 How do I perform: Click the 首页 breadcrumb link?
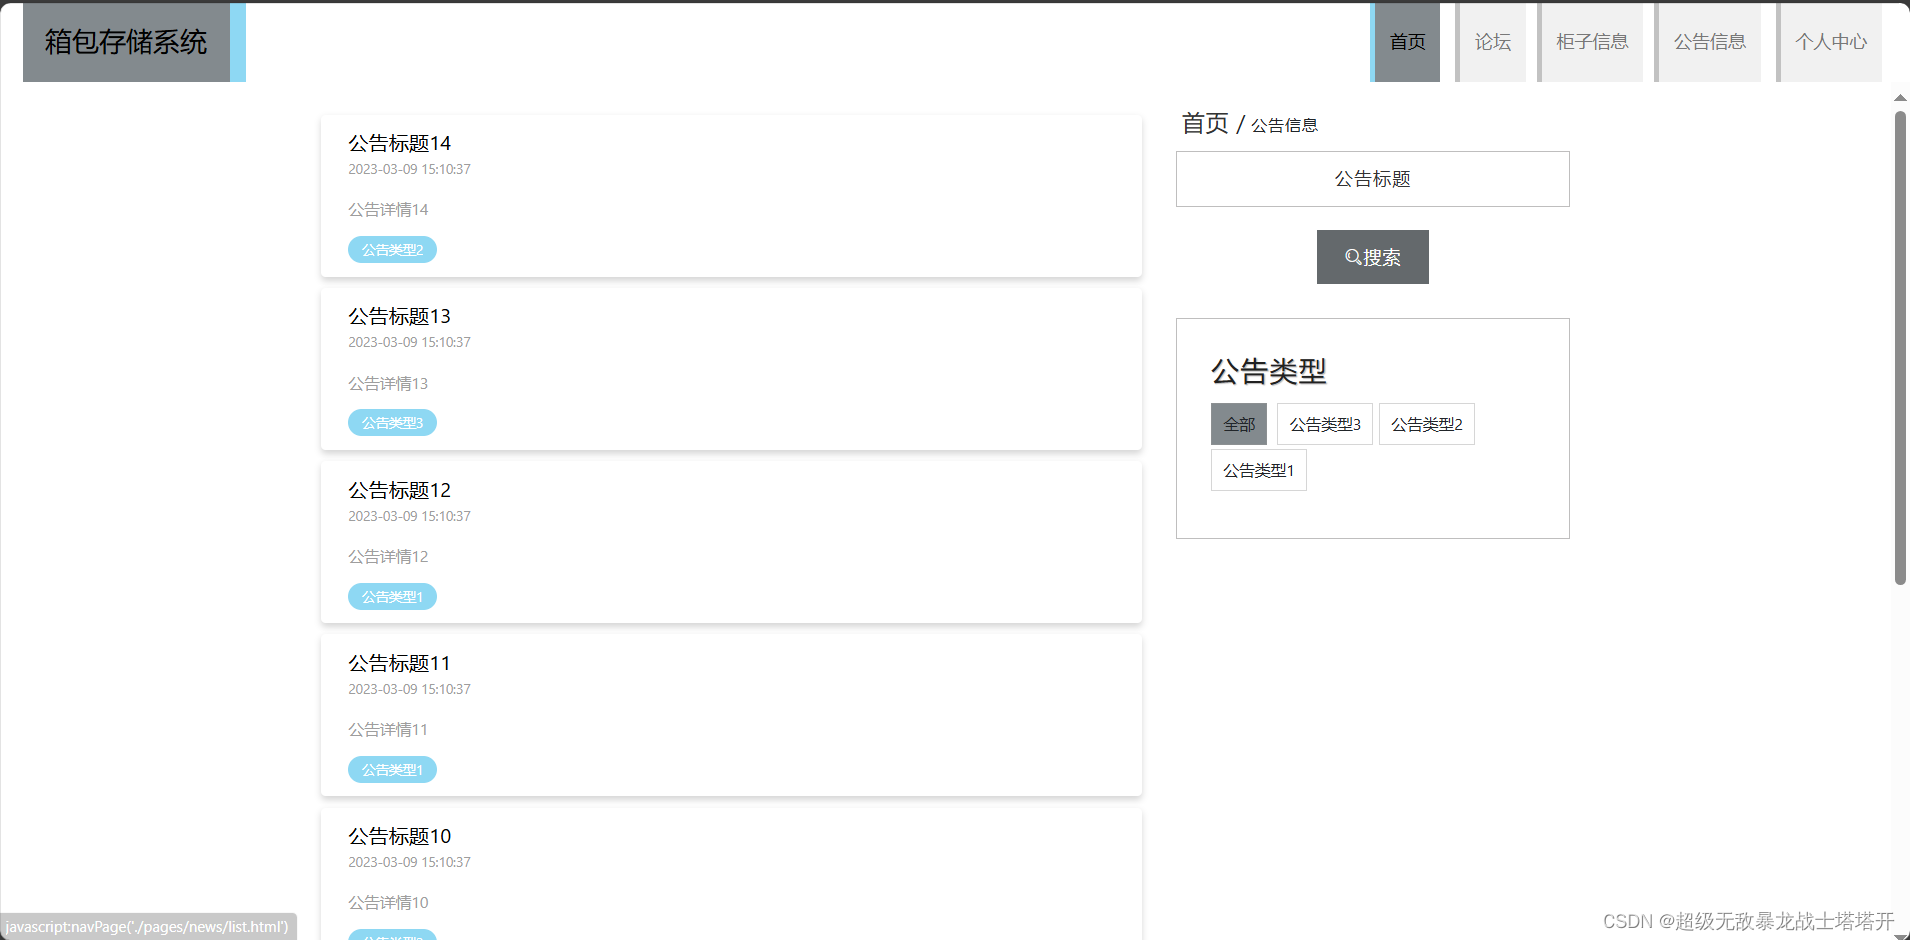(1204, 123)
